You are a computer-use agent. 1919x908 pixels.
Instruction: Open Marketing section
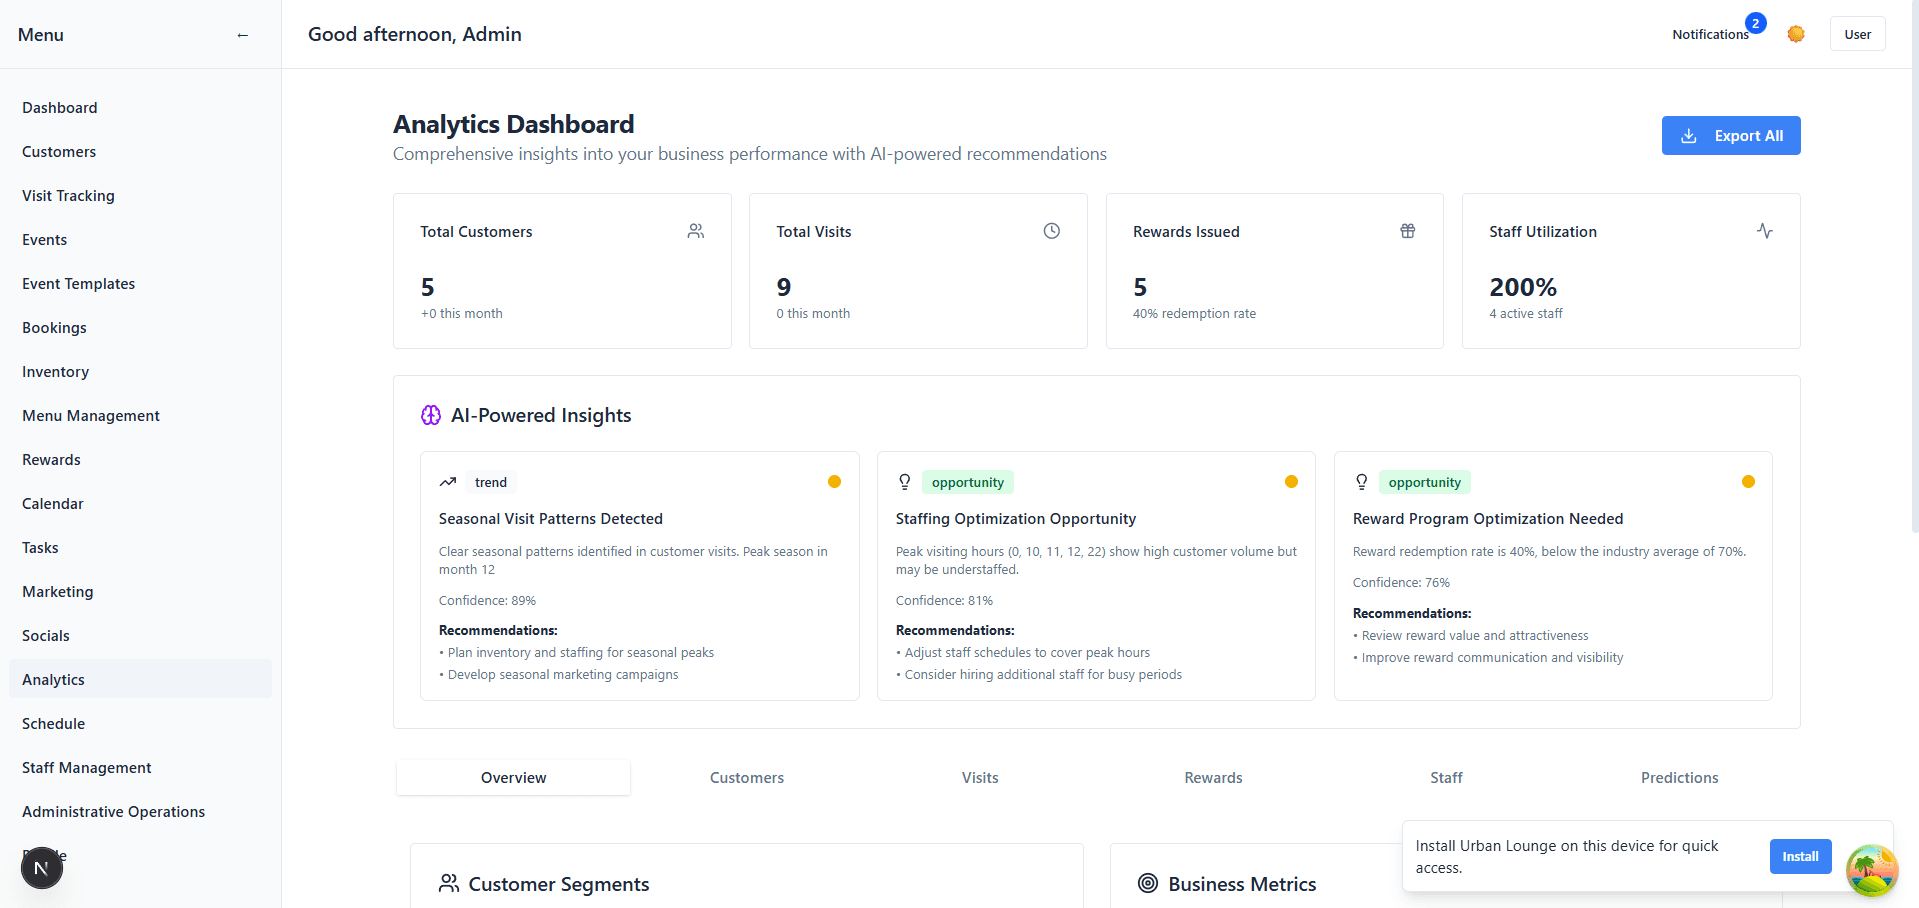click(140, 592)
